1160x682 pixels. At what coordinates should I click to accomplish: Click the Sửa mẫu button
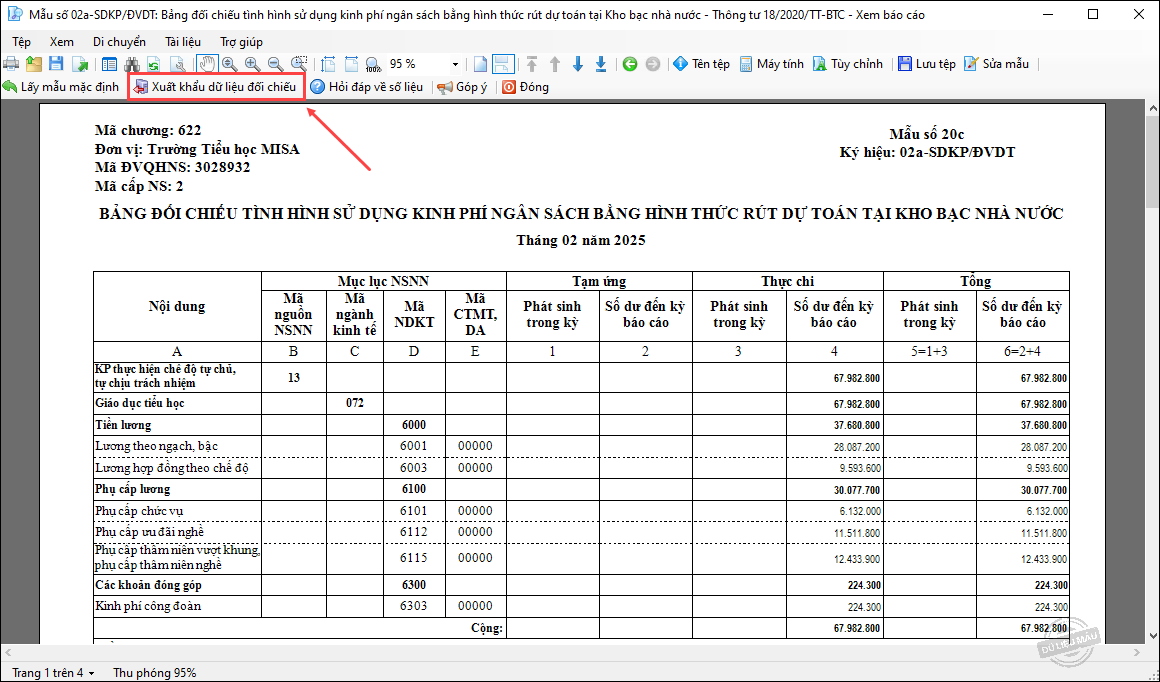(x=997, y=64)
